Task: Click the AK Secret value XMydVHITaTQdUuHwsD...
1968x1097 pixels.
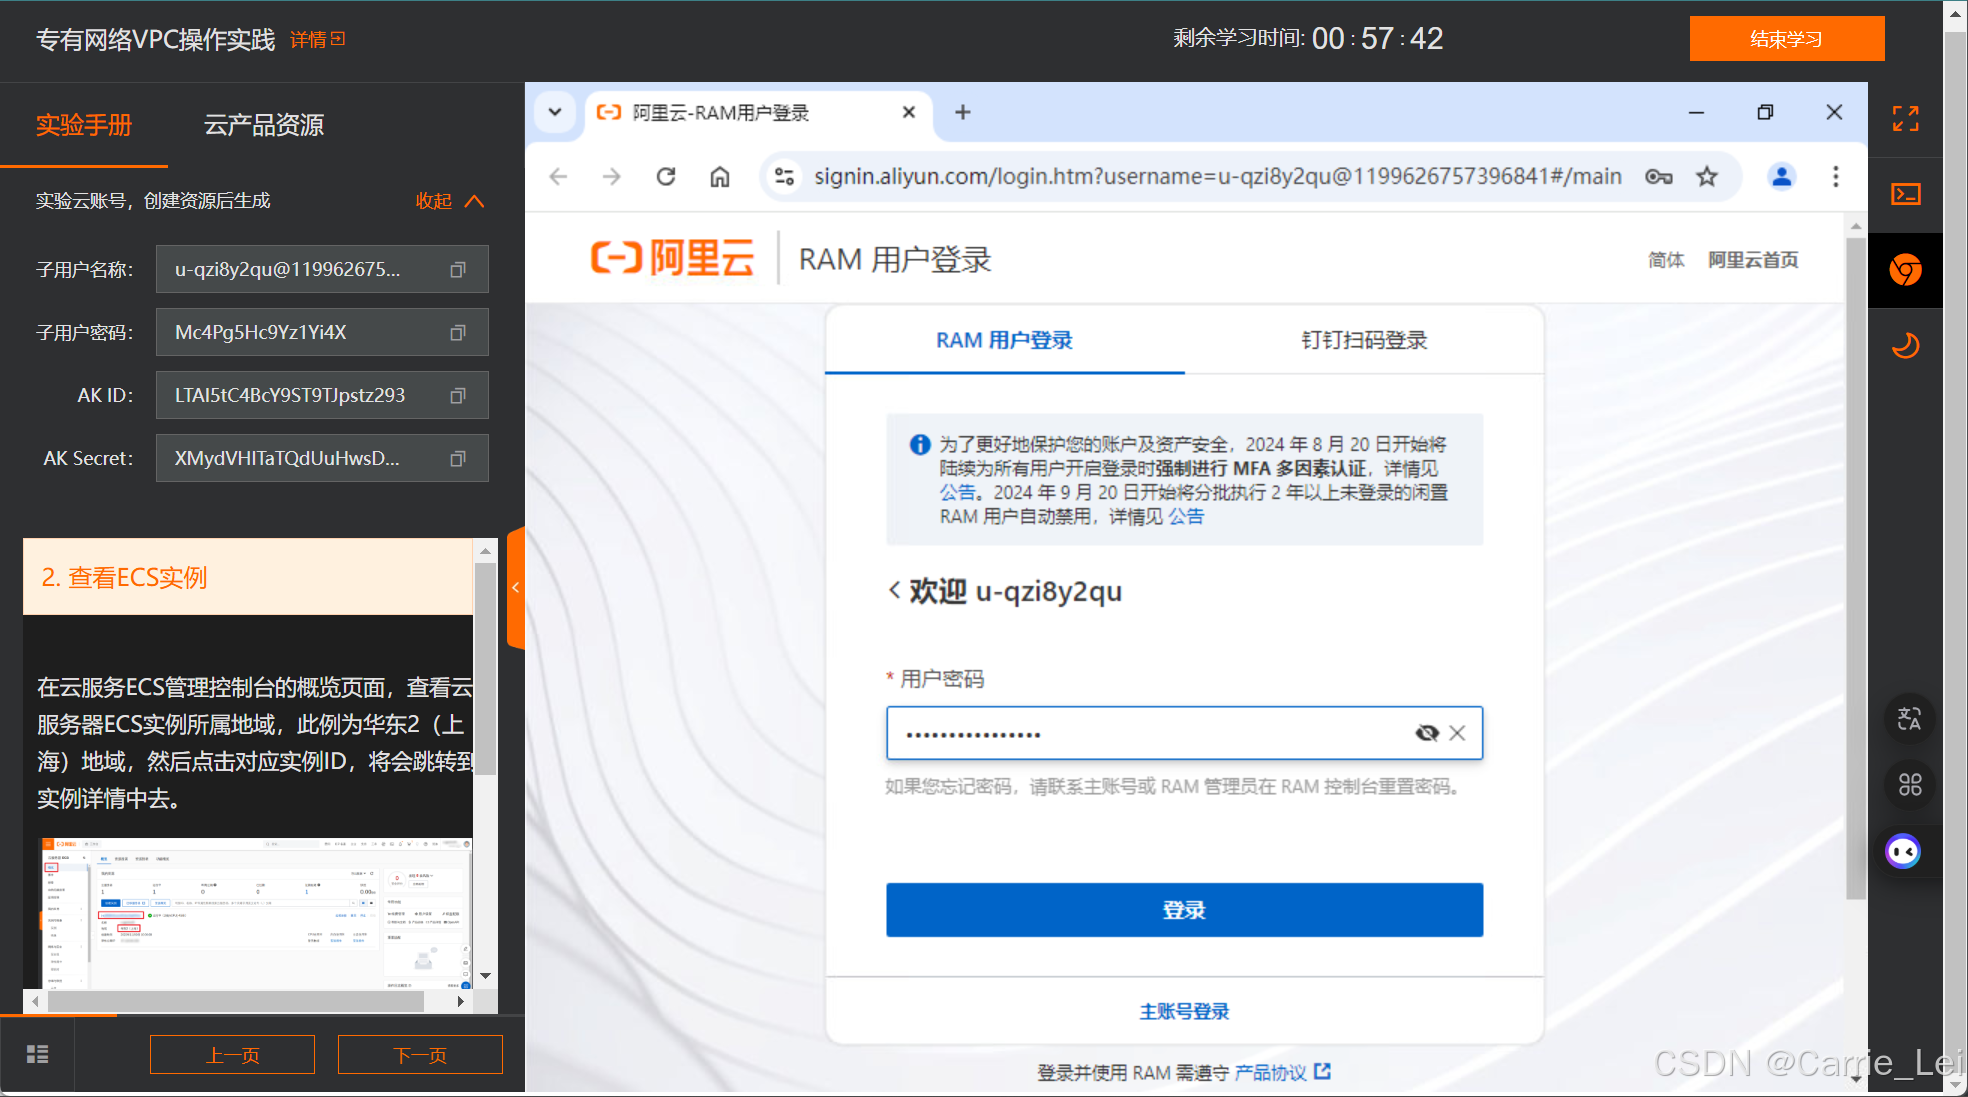Action: coord(287,458)
